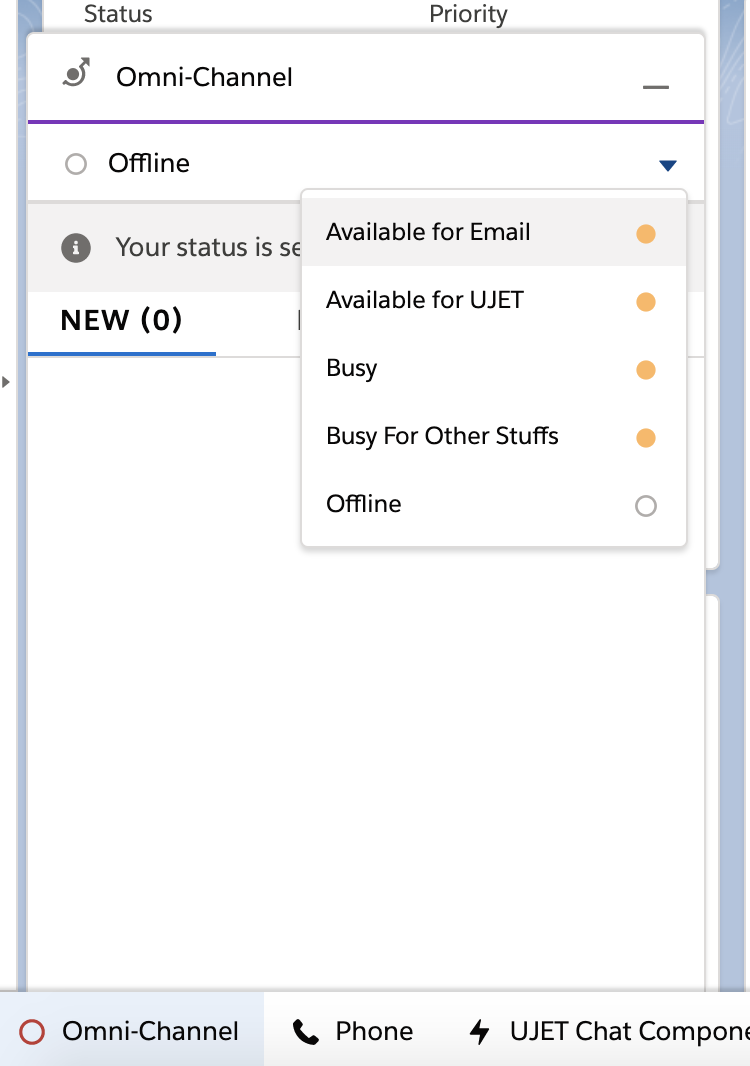Image resolution: width=750 pixels, height=1066 pixels.
Task: Expand the collapsed left side panel arrow
Action: point(6,382)
